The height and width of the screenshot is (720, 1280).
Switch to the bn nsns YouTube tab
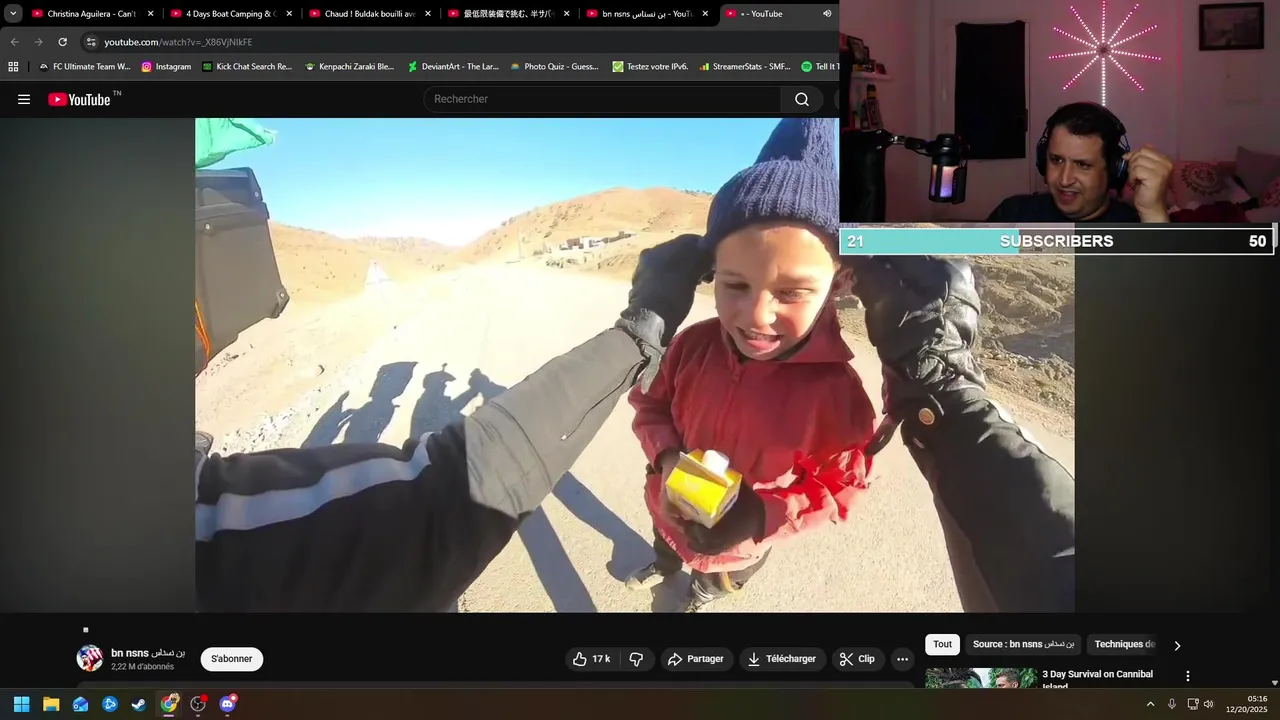click(647, 14)
